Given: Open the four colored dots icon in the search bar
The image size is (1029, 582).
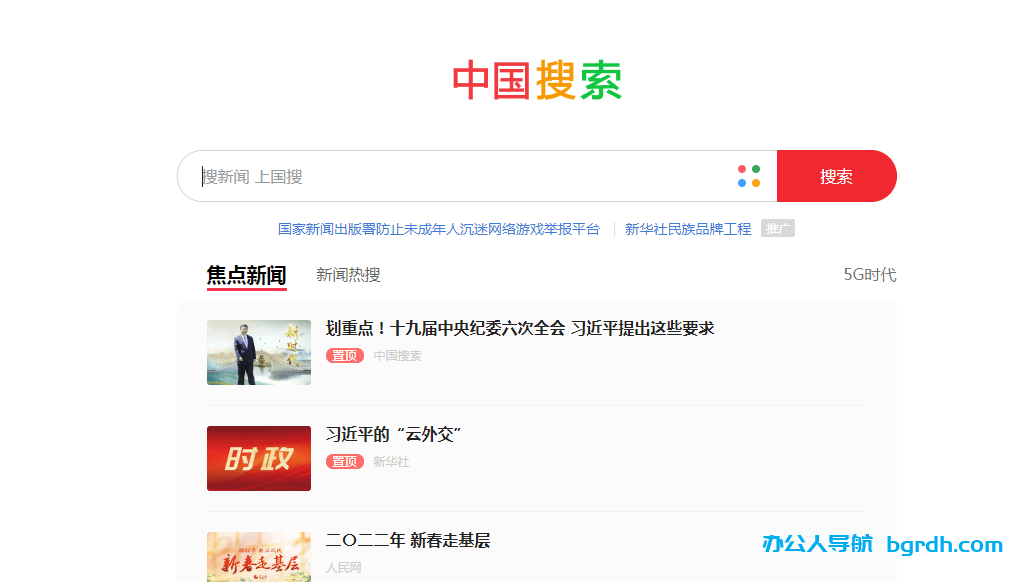Looking at the screenshot, I should point(749,176).
